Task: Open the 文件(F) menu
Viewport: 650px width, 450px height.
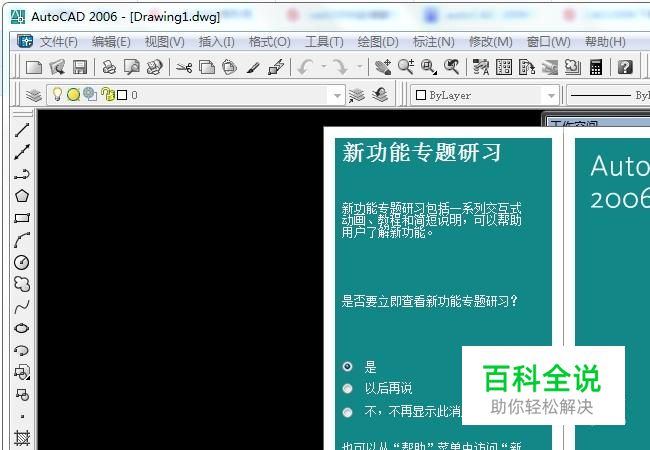Action: click(58, 42)
